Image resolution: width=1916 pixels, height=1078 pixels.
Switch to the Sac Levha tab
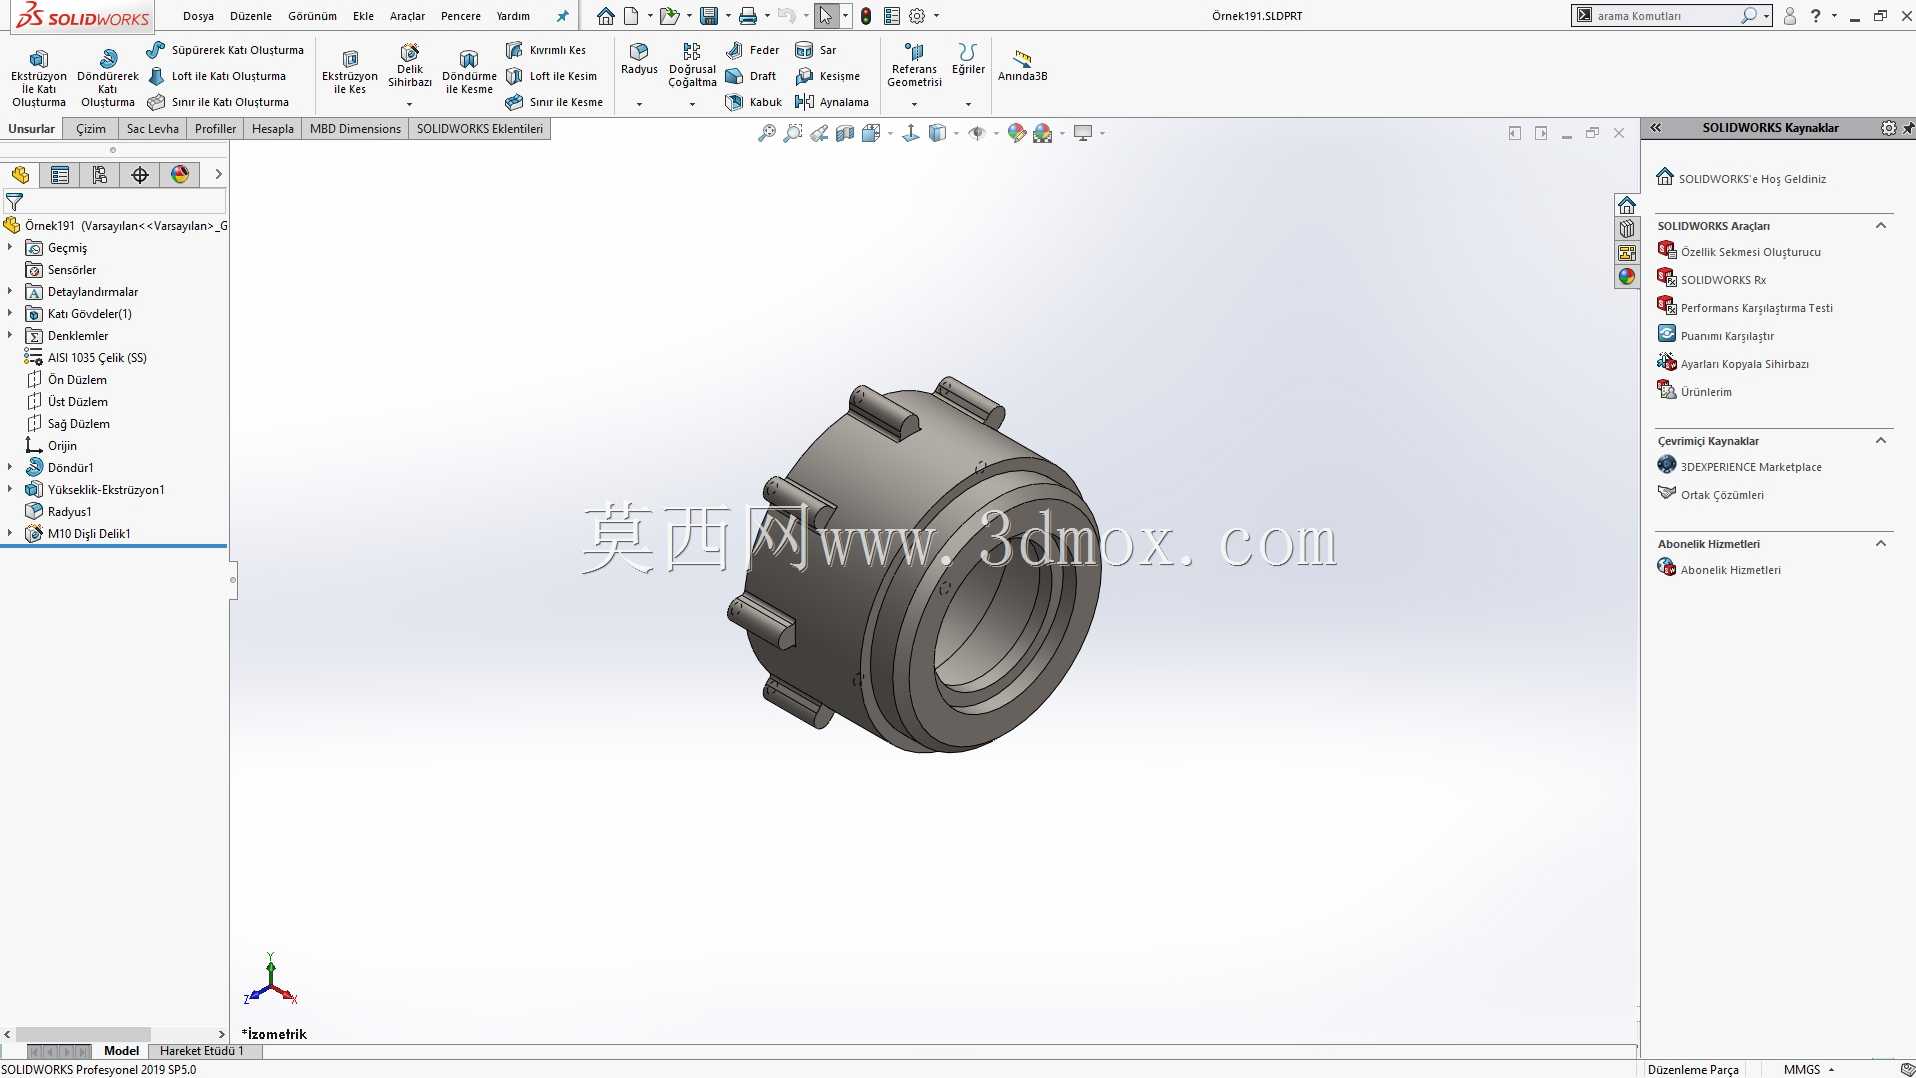(x=152, y=129)
